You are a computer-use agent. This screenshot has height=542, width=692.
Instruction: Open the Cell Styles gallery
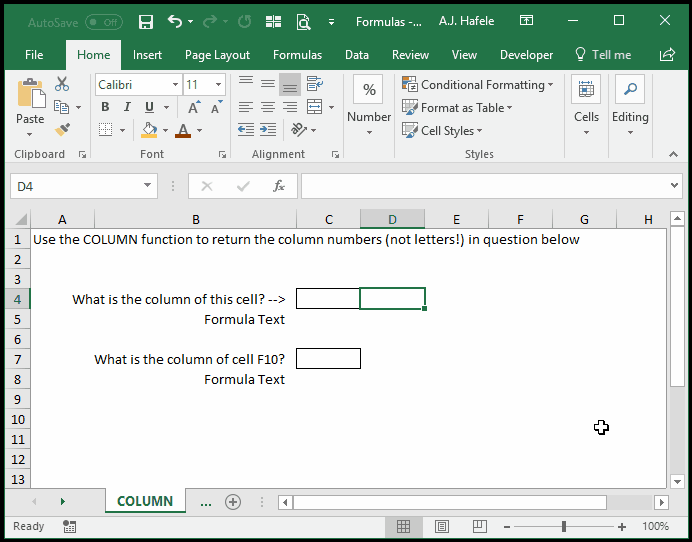coord(442,131)
